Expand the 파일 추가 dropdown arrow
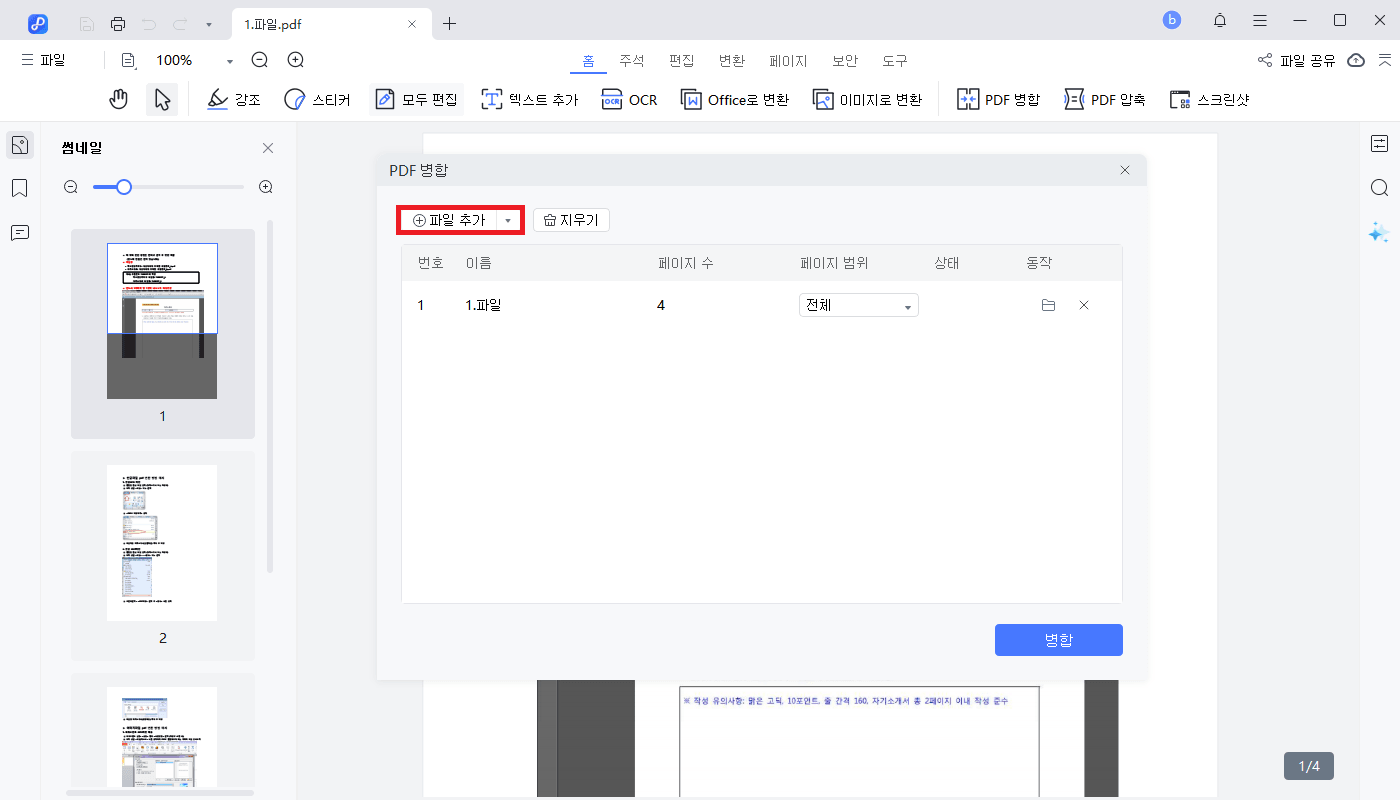Screen dimensions: 1400x800 coord(508,220)
